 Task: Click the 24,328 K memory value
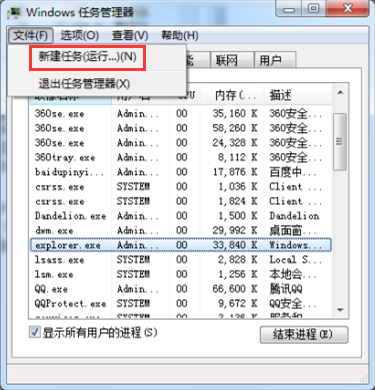235,143
